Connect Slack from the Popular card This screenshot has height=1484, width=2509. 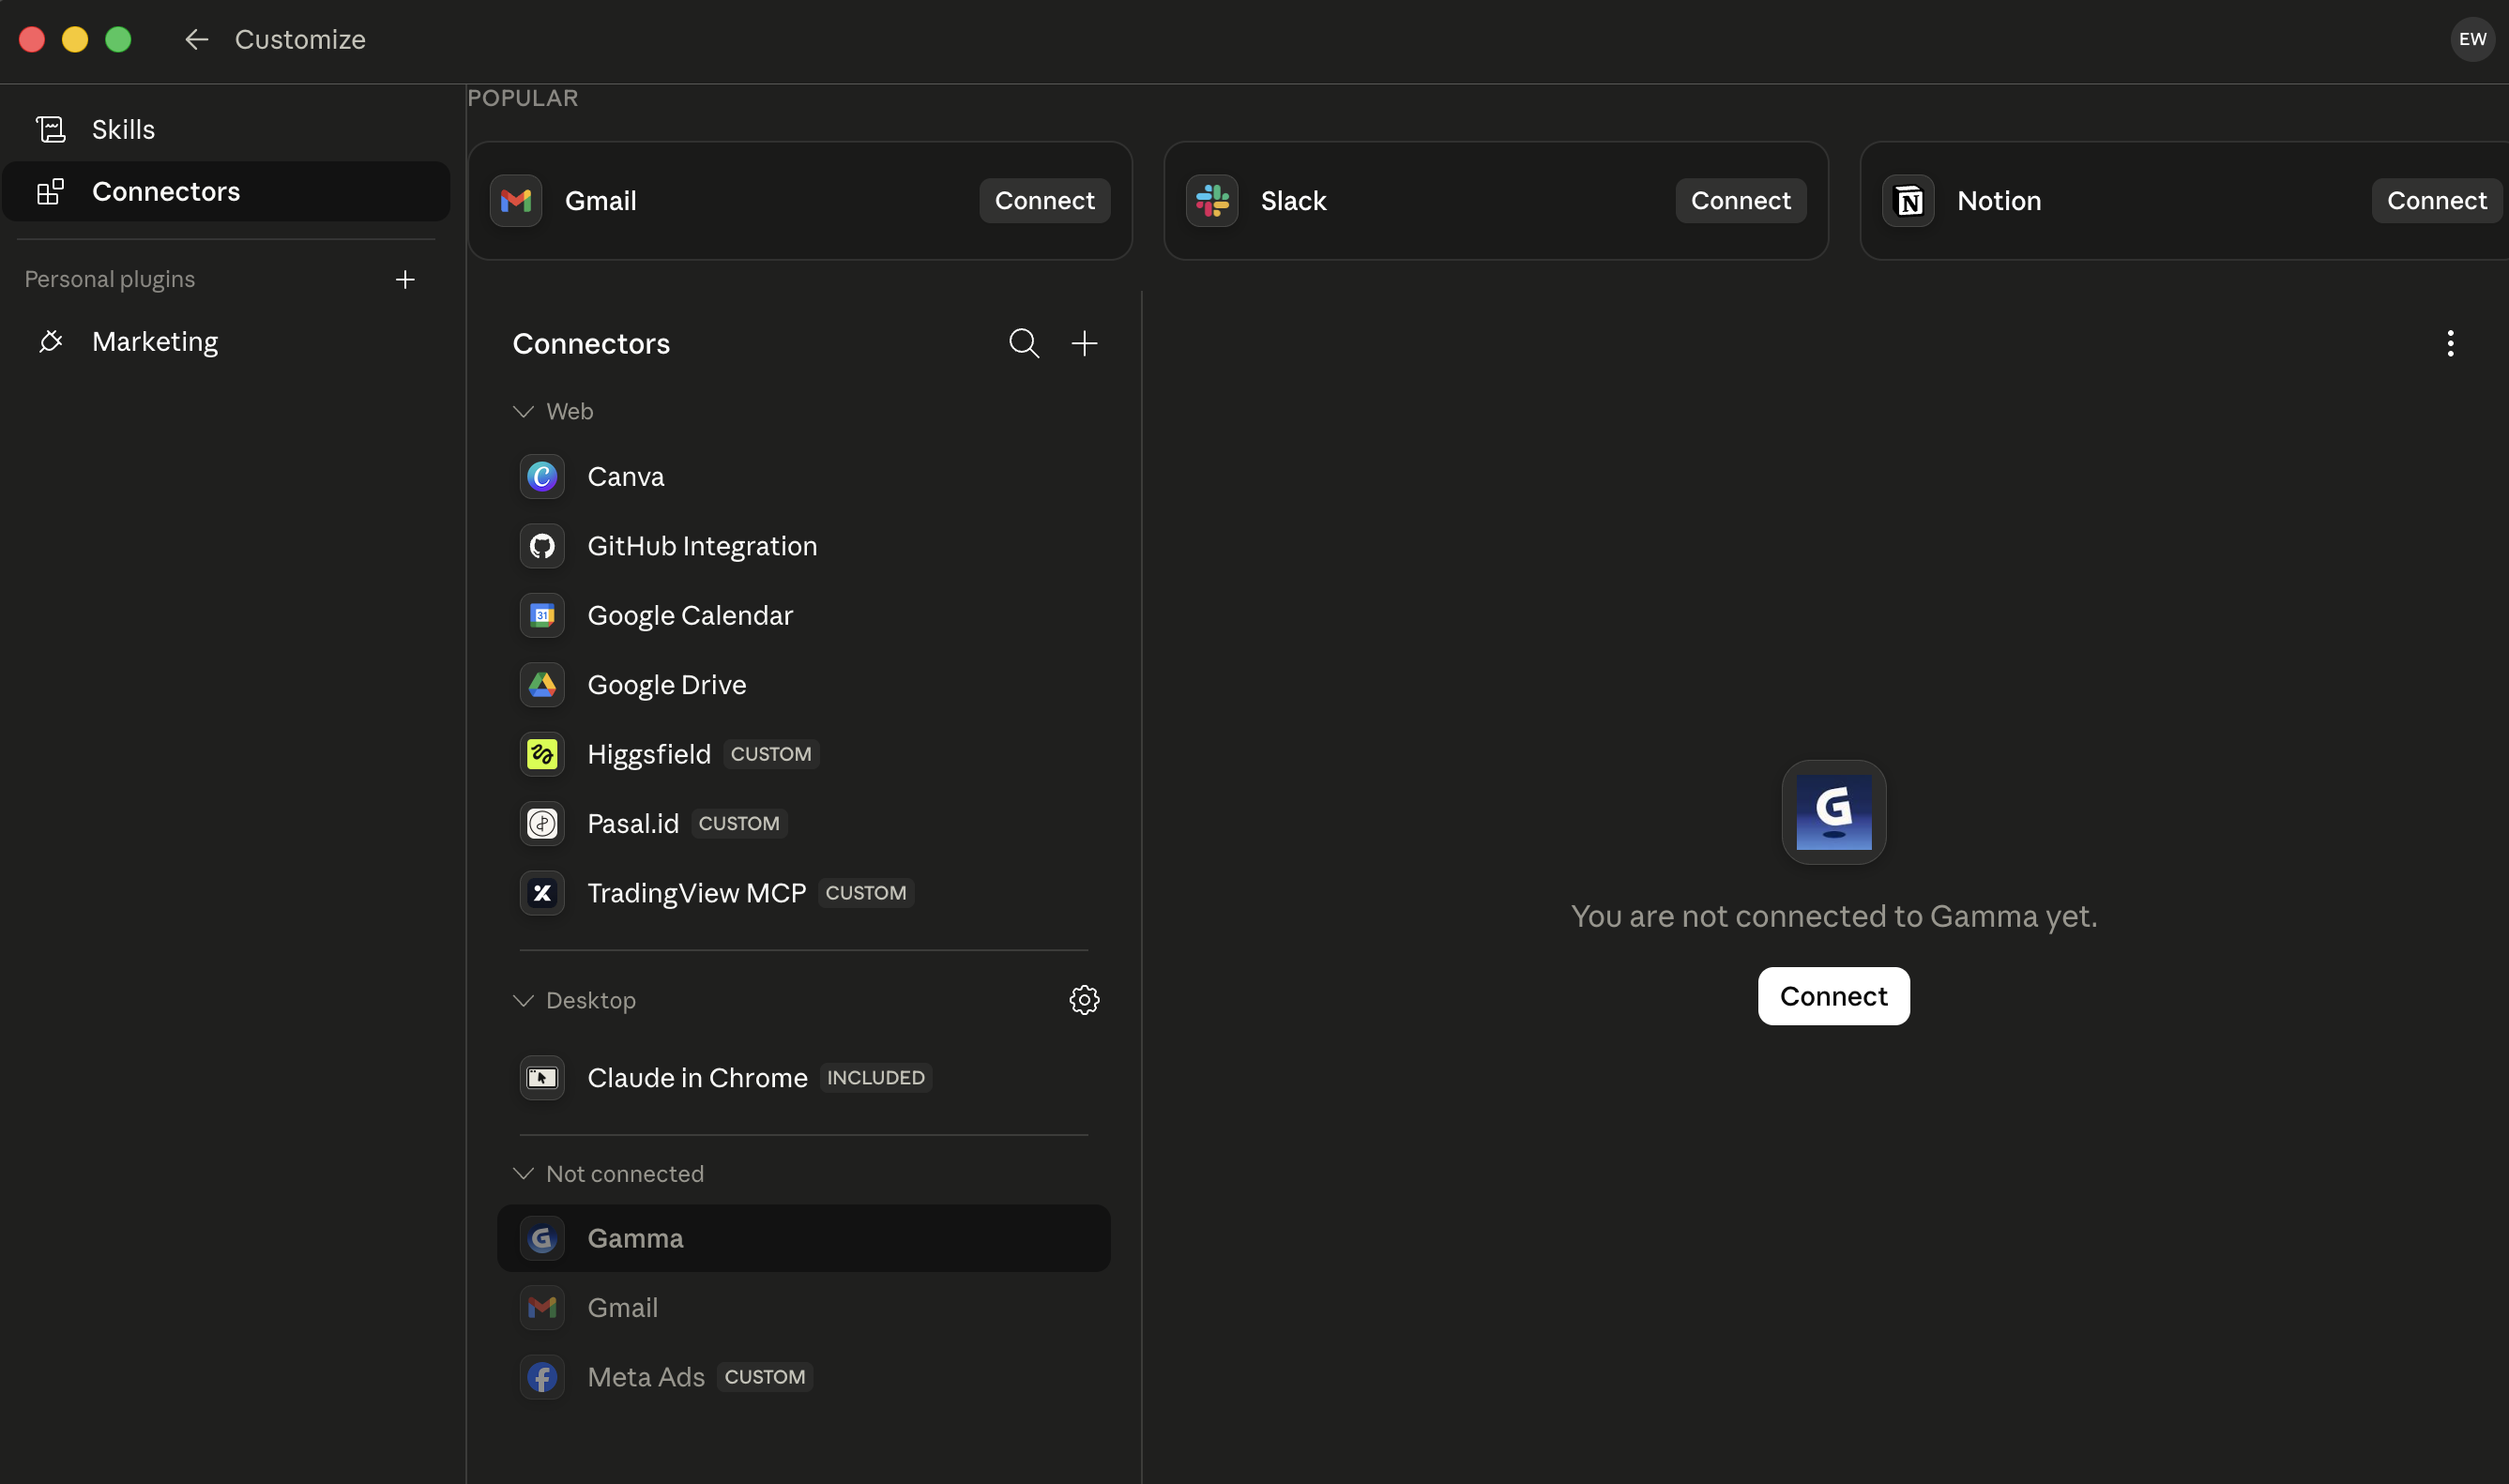pyautogui.click(x=1740, y=201)
